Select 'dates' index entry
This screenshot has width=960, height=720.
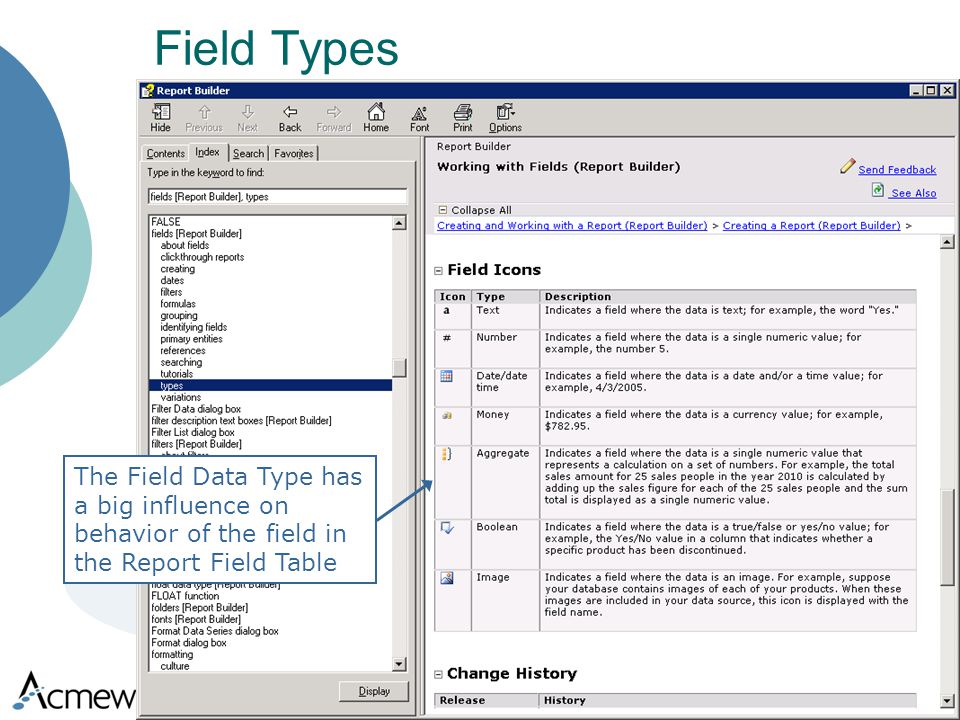point(172,280)
